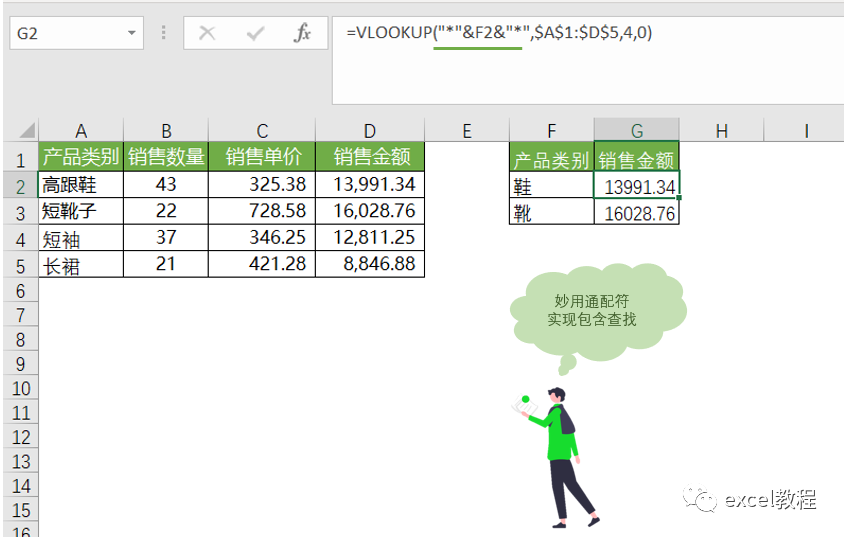Select row 3 header
Image resolution: width=844 pixels, height=537 pixels.
click(x=20, y=213)
